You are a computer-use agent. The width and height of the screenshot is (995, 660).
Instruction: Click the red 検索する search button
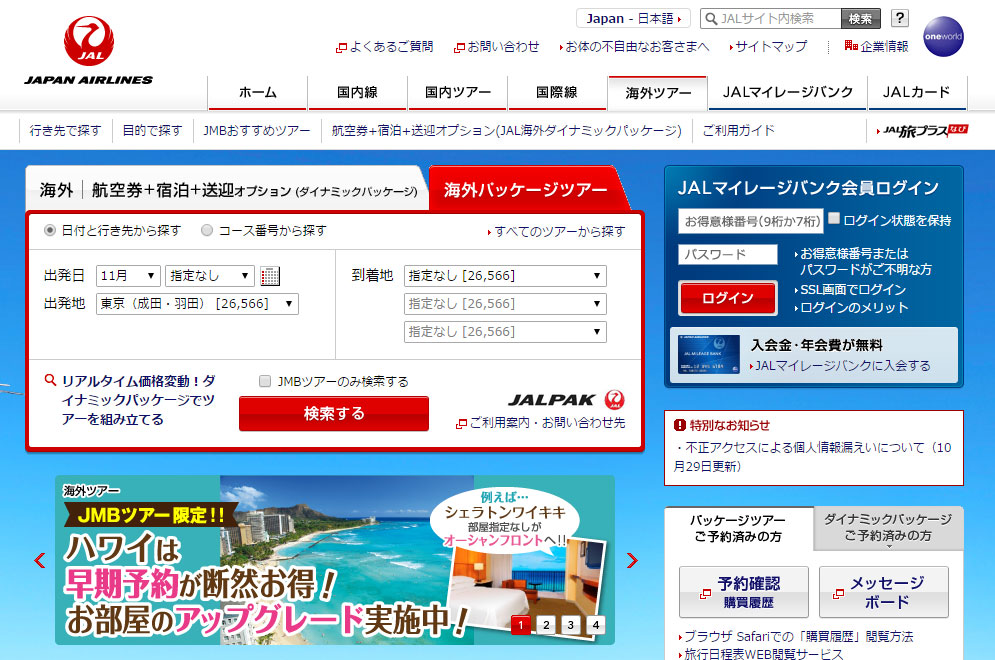coord(334,414)
